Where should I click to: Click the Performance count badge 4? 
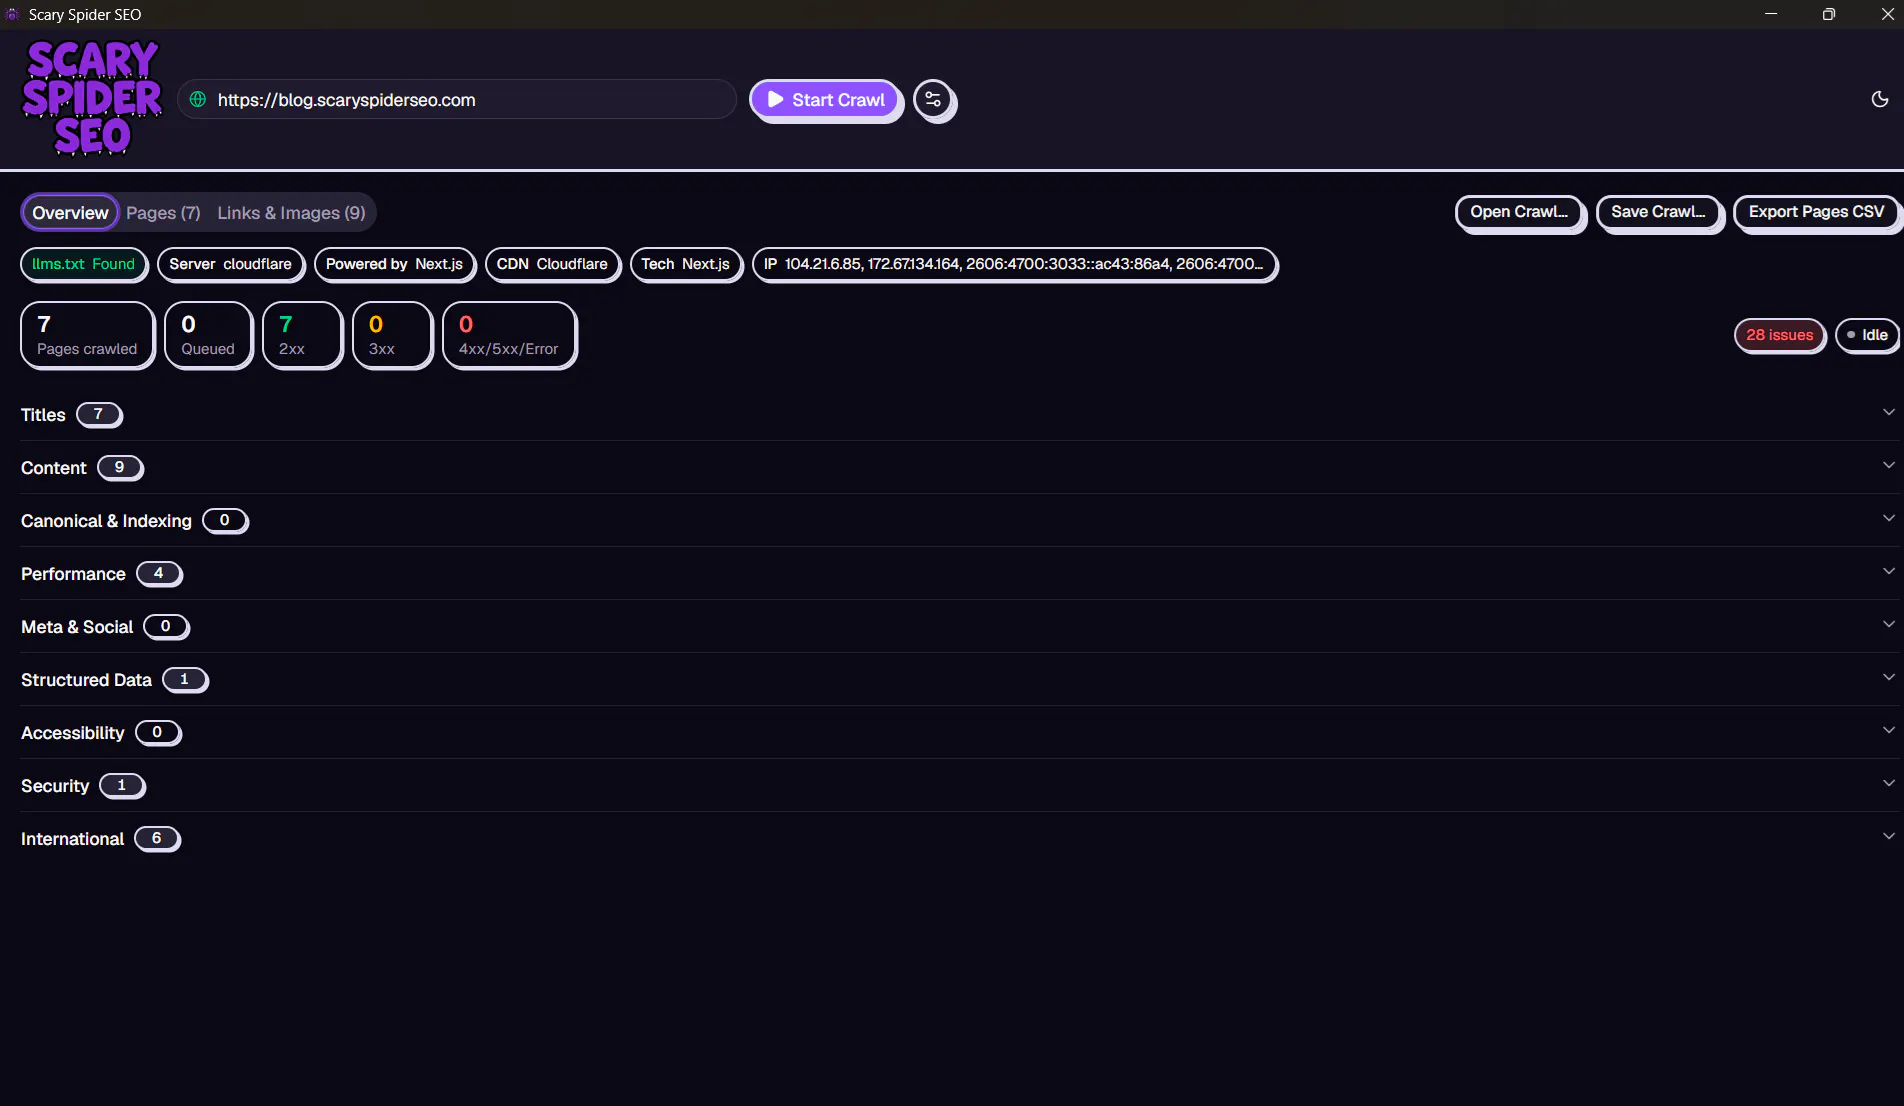click(159, 573)
